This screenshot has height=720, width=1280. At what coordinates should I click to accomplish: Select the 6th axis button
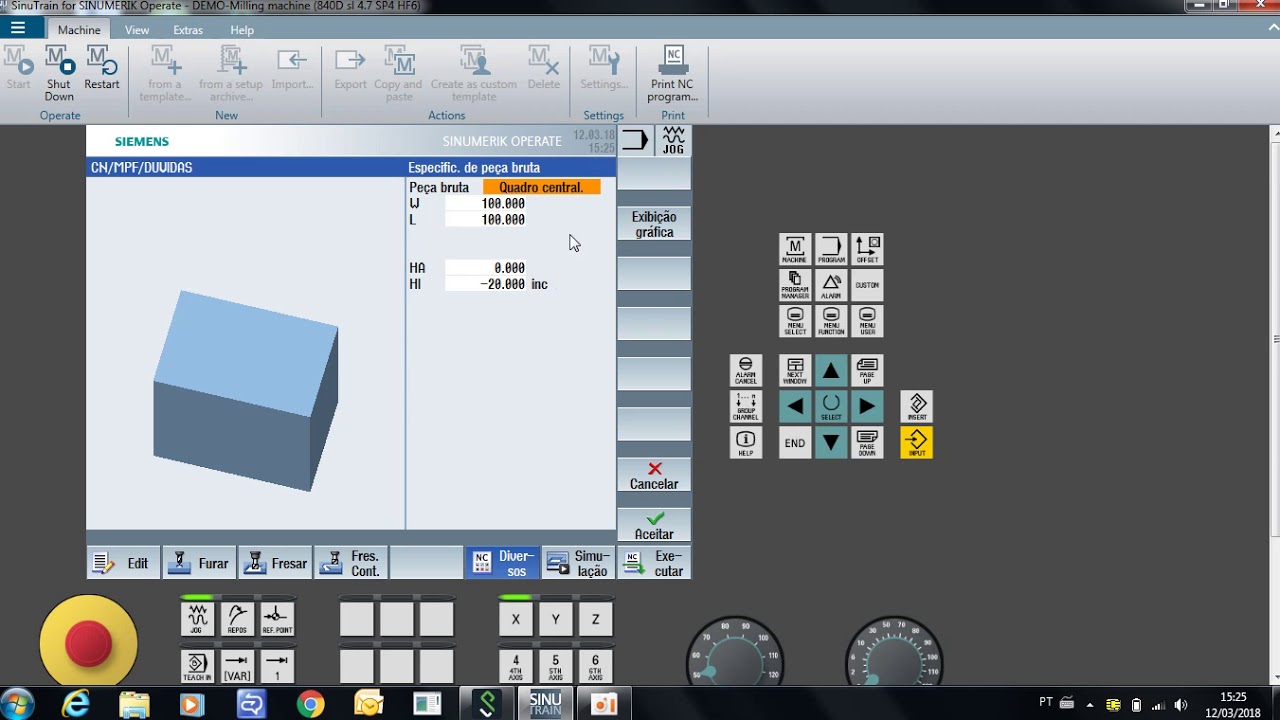click(596, 666)
